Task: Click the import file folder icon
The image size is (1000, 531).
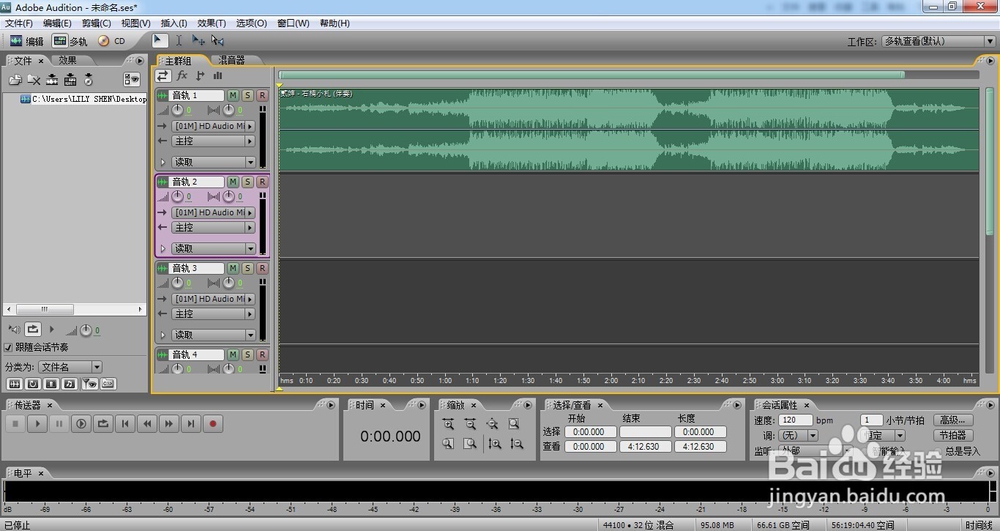Action: [15, 80]
